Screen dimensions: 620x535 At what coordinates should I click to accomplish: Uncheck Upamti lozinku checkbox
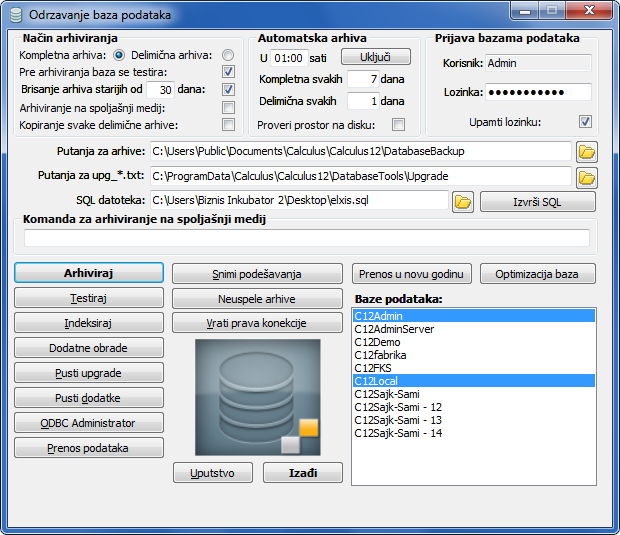pos(585,122)
